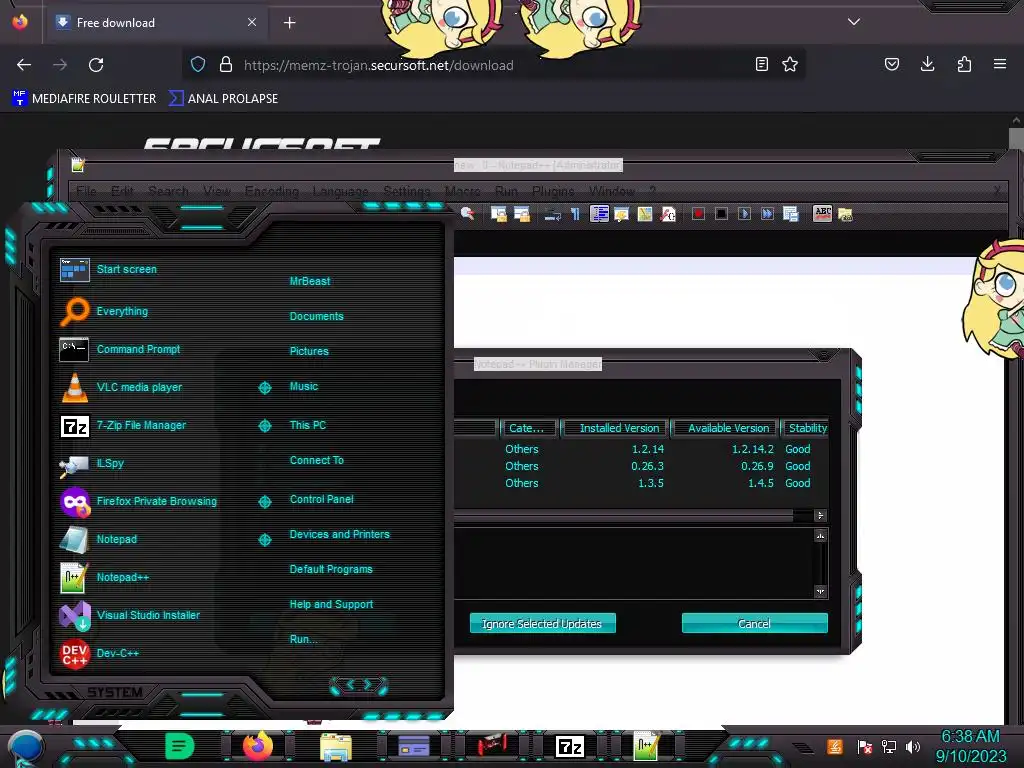1024x768 pixels.
Task: Launch Notepad++ from the start menu list
Action: tap(104, 577)
